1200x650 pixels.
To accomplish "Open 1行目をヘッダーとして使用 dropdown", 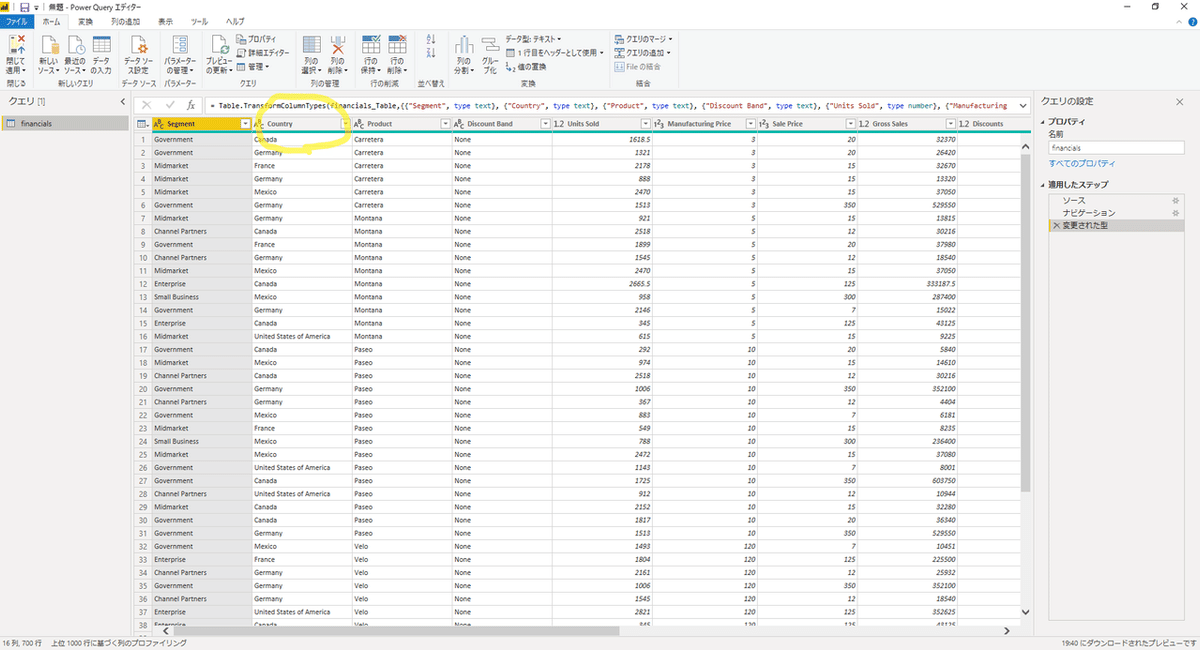I will point(556,52).
